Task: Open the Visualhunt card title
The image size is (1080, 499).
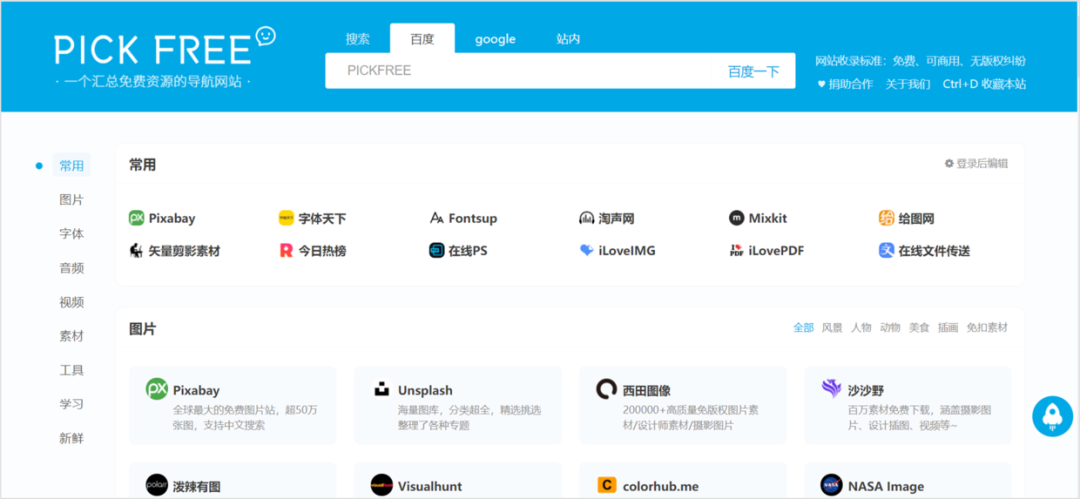Action: click(430, 486)
